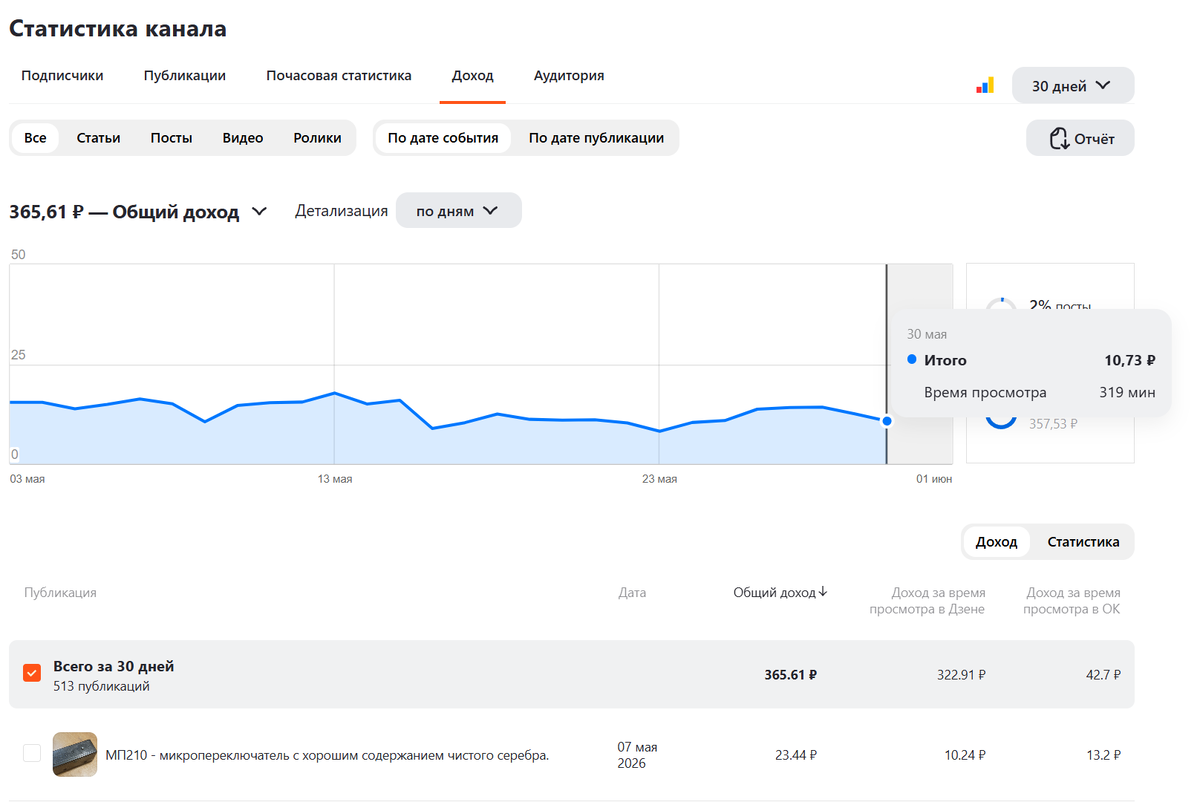Viewport: 1200px width, 805px height.
Task: Switch to Почасовая статистика tab
Action: coord(339,76)
